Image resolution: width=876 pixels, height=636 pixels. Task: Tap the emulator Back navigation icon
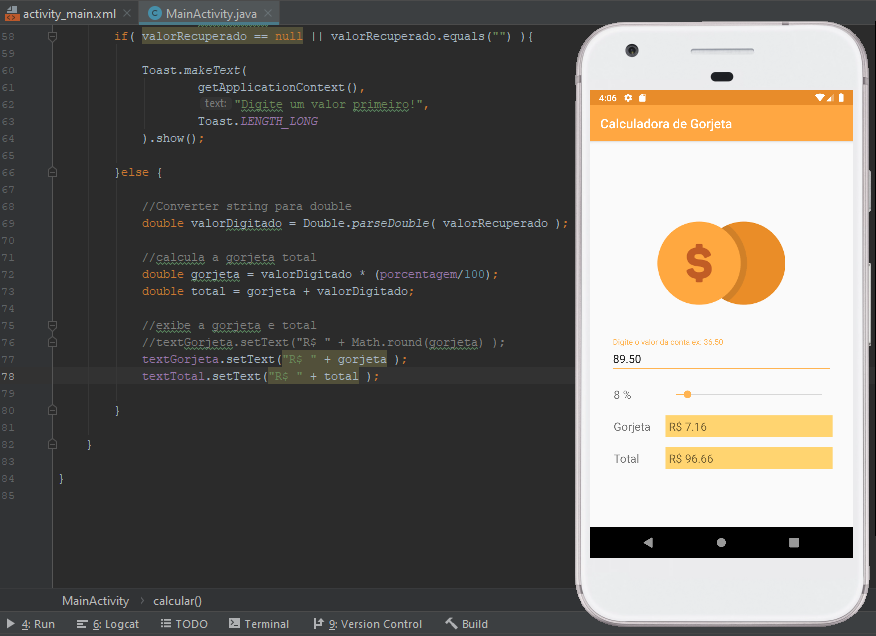pos(648,541)
